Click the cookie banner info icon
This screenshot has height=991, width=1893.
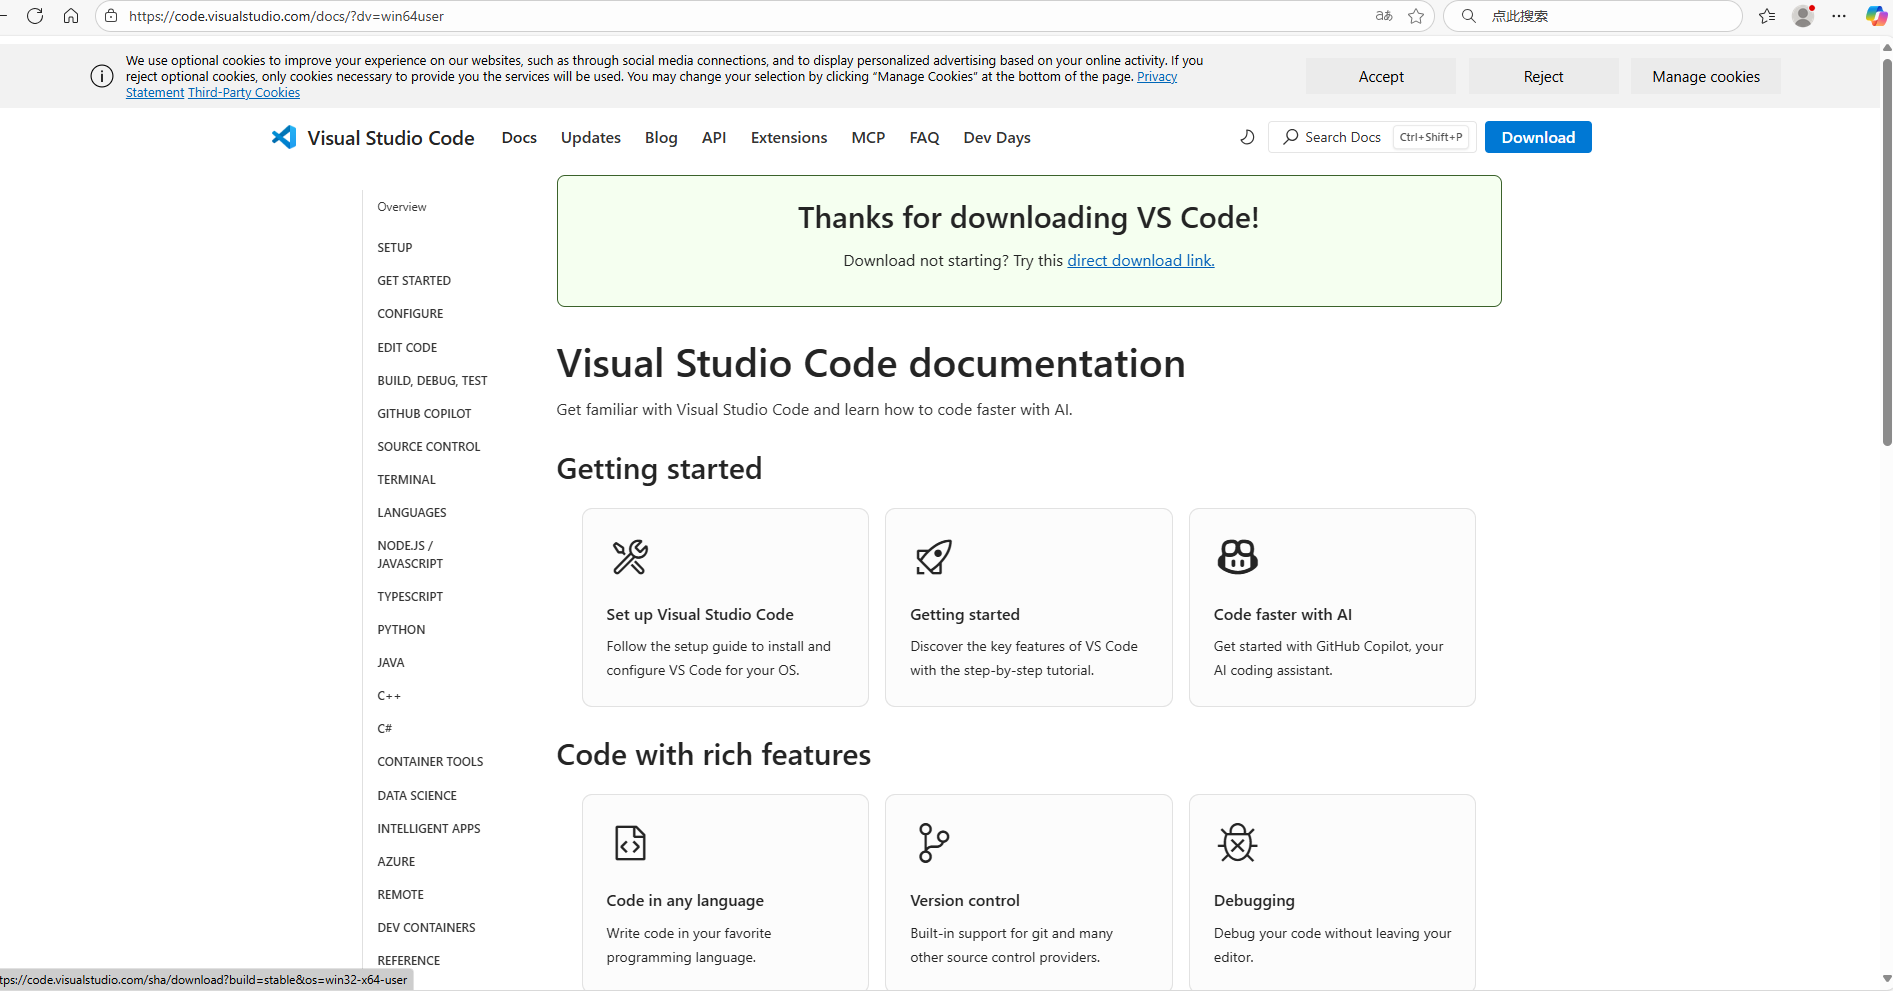tap(102, 76)
